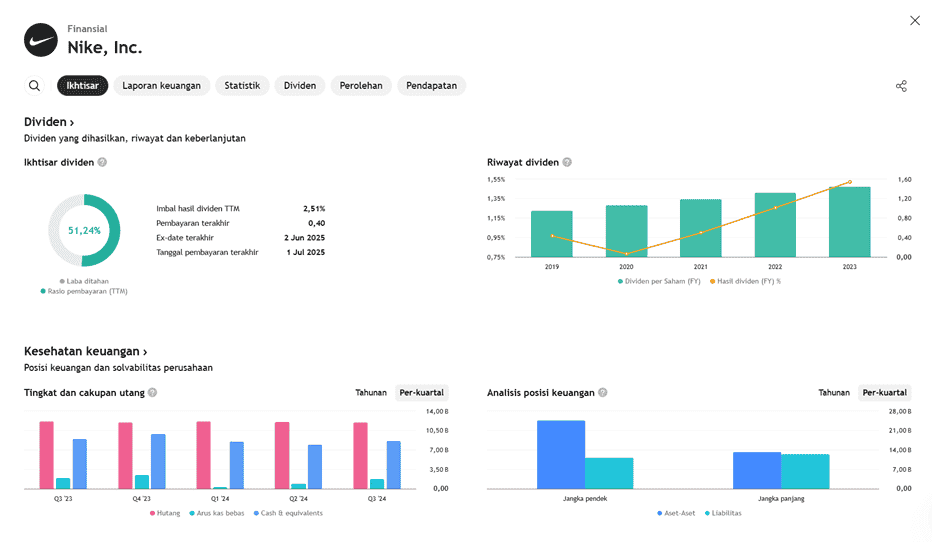Viewport: 932px width, 542px height.
Task: Switch to Laporan keuangan tab
Action: (162, 86)
